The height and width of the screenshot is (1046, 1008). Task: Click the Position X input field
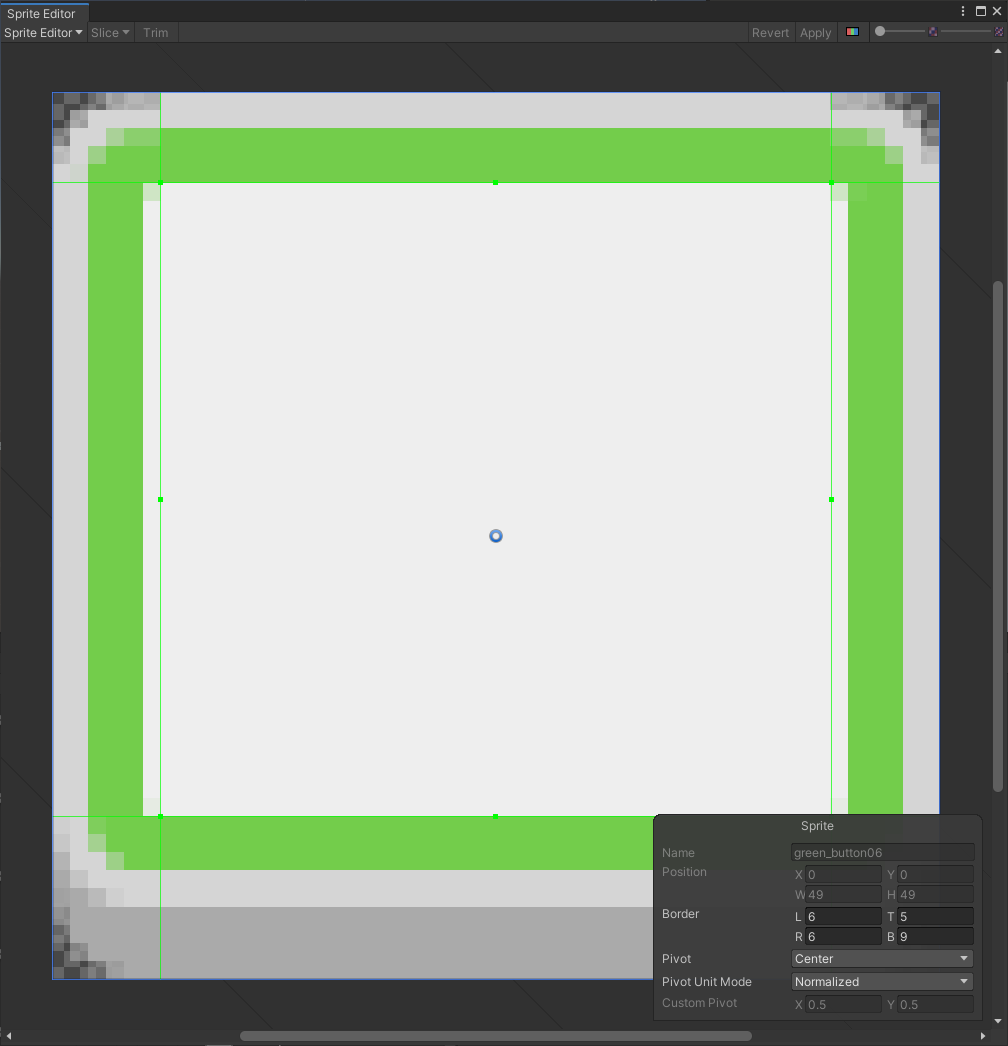pos(843,875)
